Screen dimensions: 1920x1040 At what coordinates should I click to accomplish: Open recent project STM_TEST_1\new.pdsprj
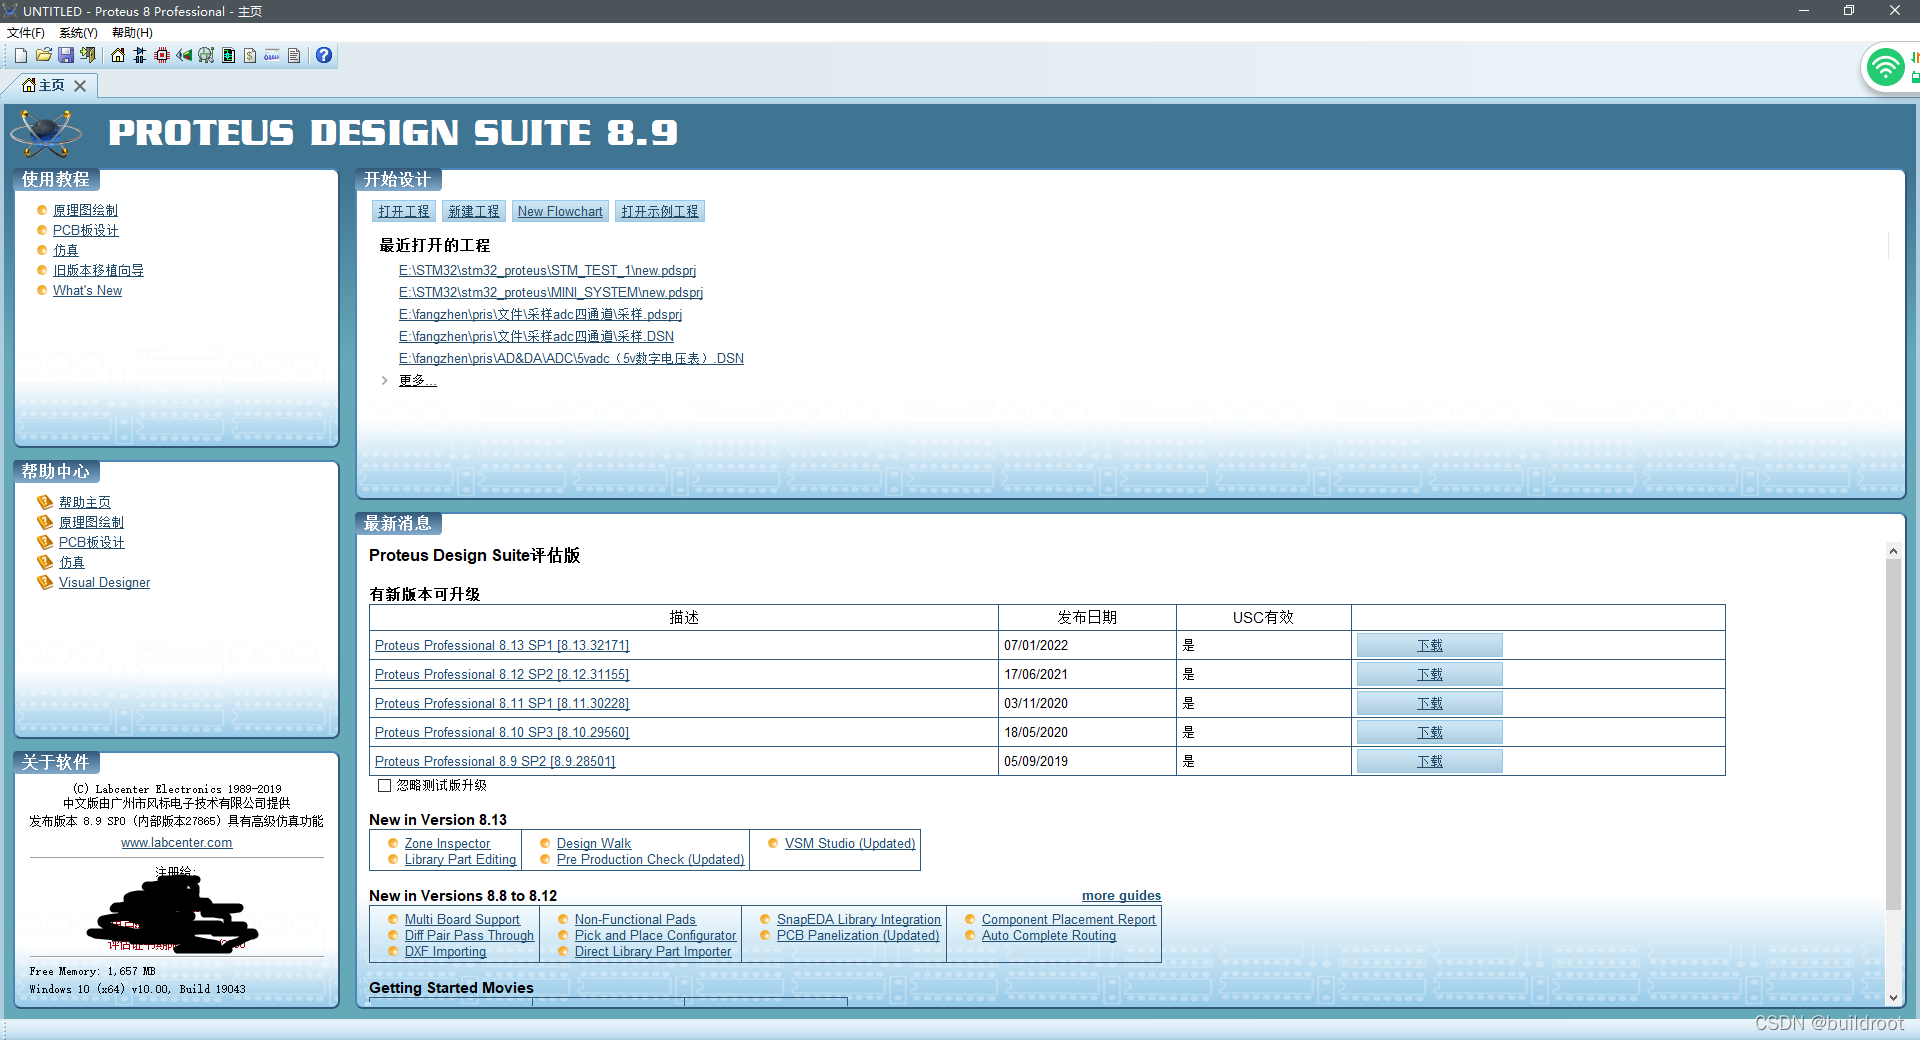click(547, 271)
